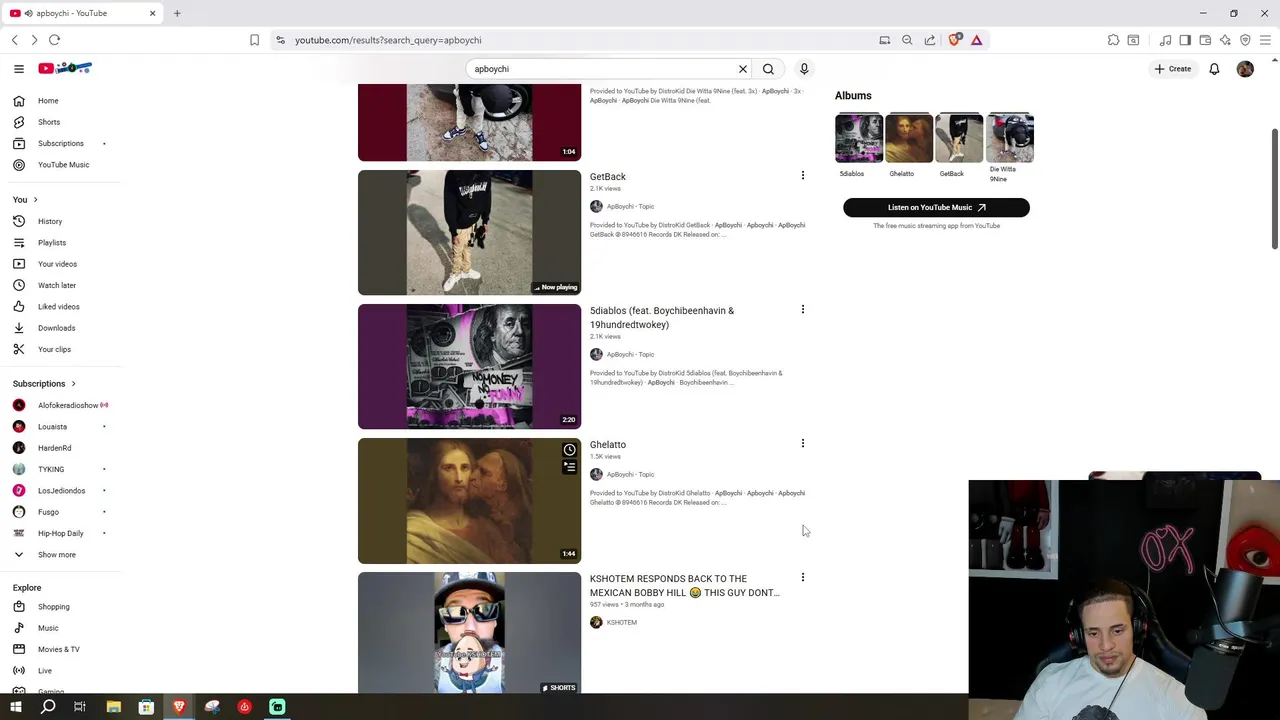Open the LosJedionodos subscription
Viewport: 1280px width, 720px height.
[x=60, y=491]
